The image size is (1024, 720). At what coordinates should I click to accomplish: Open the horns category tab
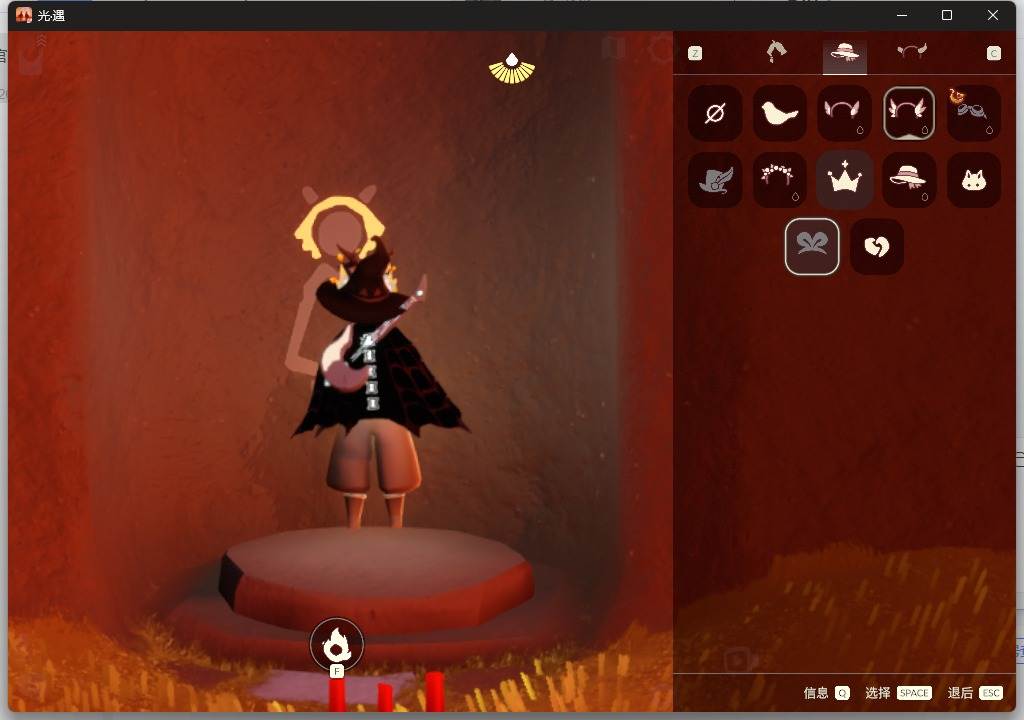point(912,52)
